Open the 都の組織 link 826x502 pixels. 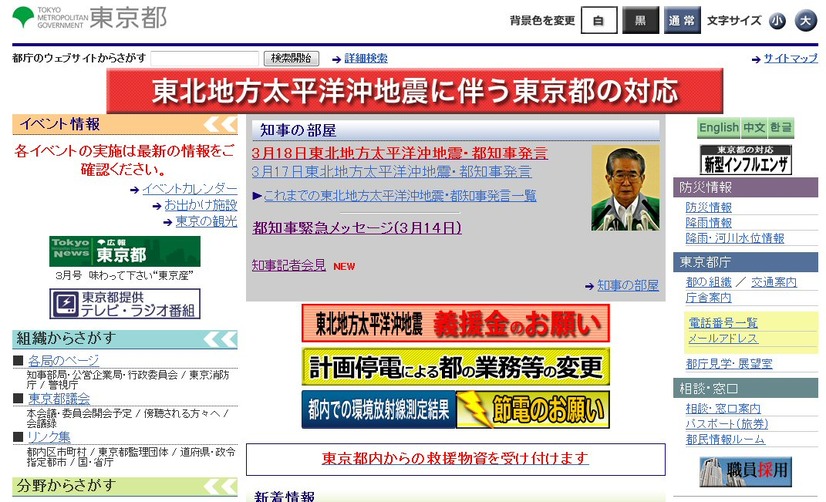point(709,282)
